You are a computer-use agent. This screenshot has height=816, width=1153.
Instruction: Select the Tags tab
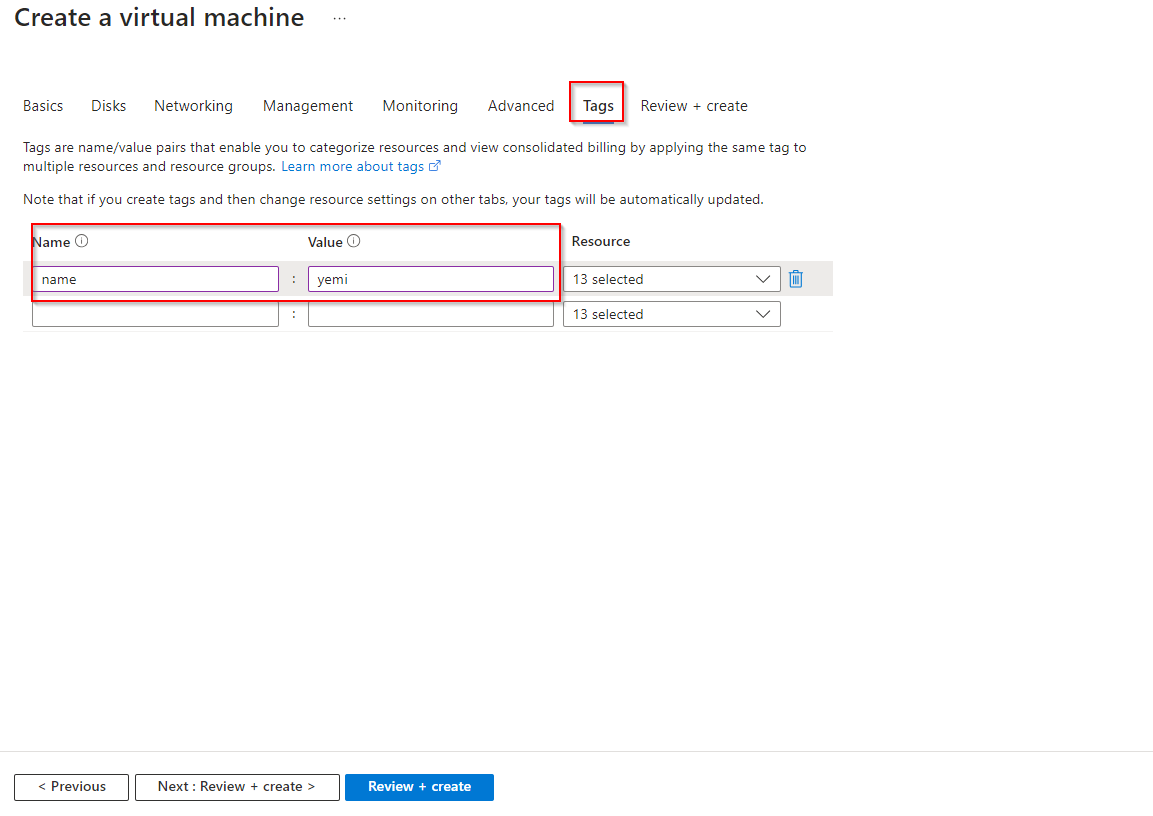[598, 106]
